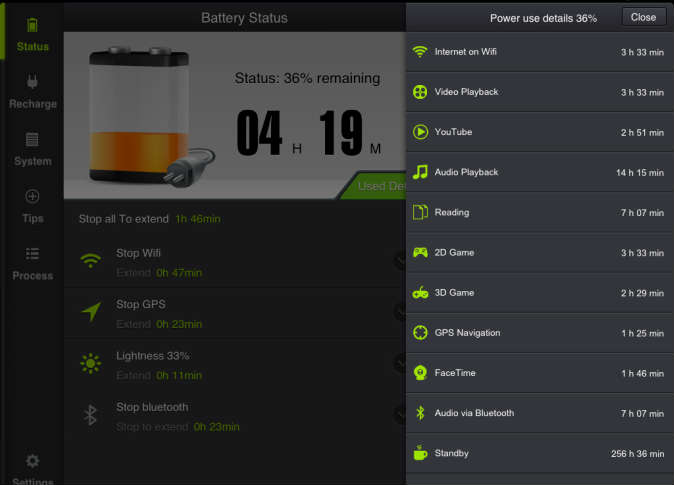Viewport: 674px width, 485px height.
Task: Select the YouTube play icon
Action: point(420,132)
